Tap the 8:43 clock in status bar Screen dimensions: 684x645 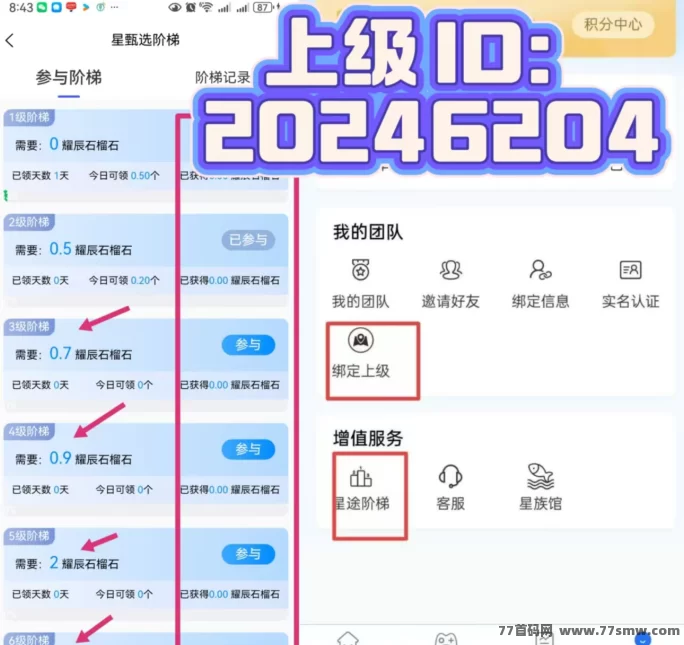click(21, 7)
